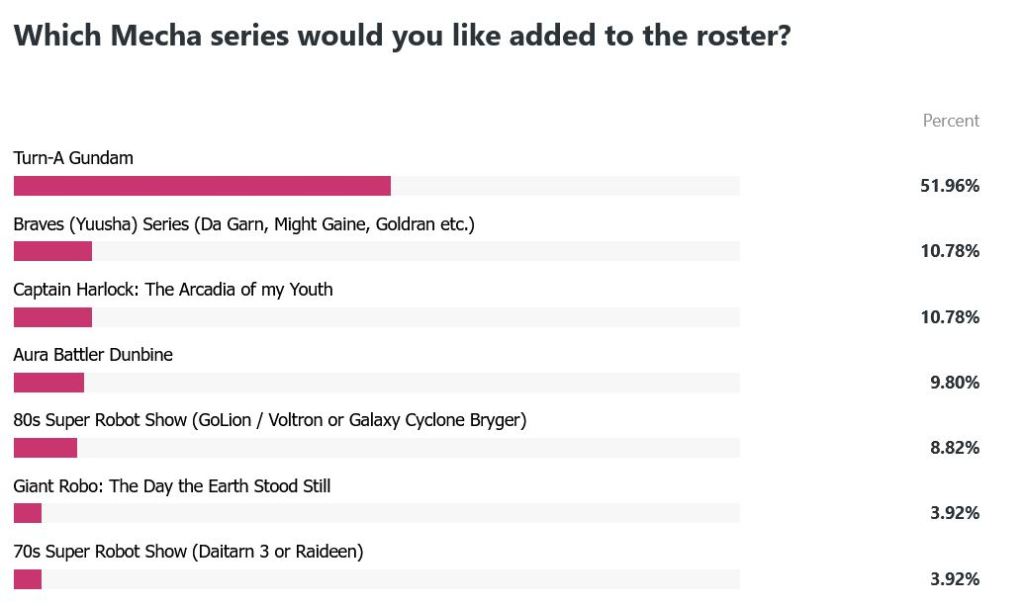This screenshot has height=606, width=1024.
Task: Click the poll question heading
Action: pyautogui.click(x=402, y=37)
